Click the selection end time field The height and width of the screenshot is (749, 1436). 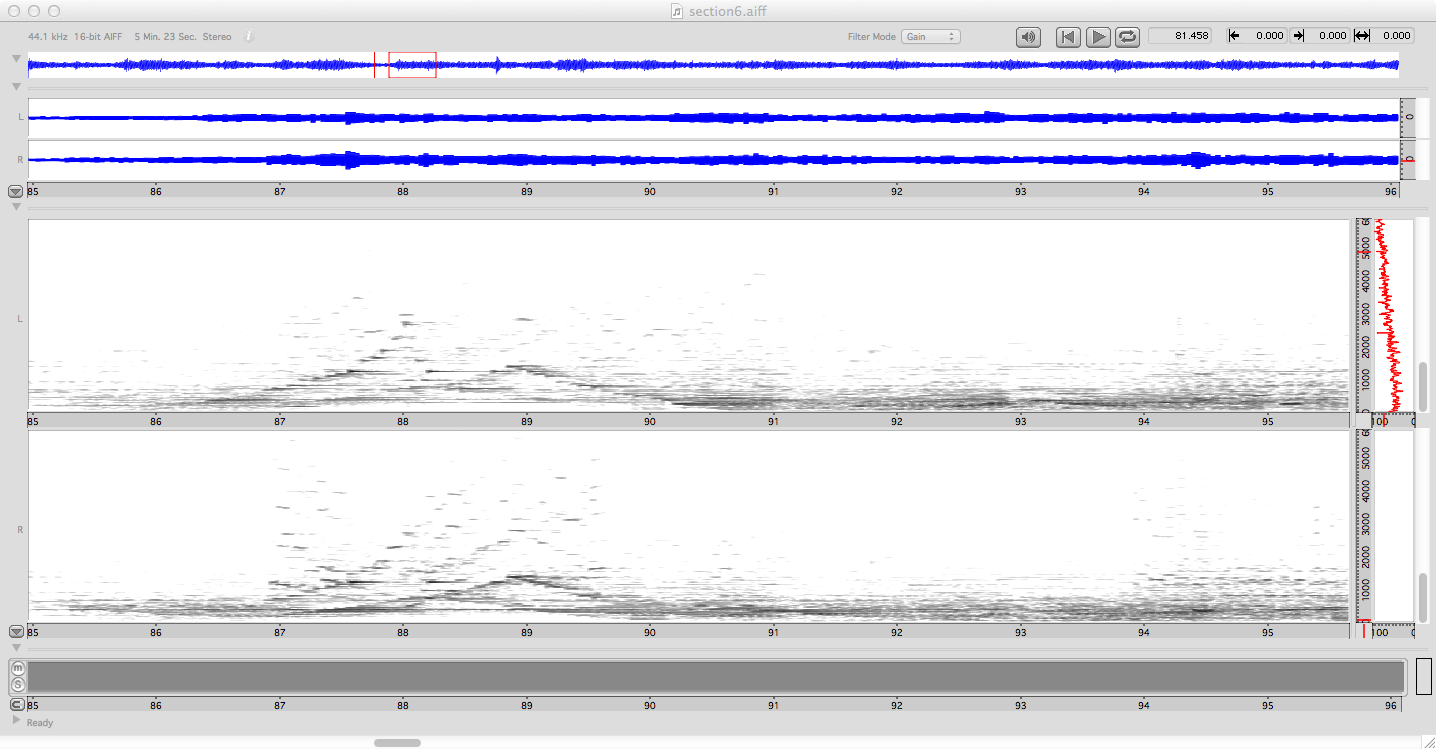click(x=1327, y=36)
